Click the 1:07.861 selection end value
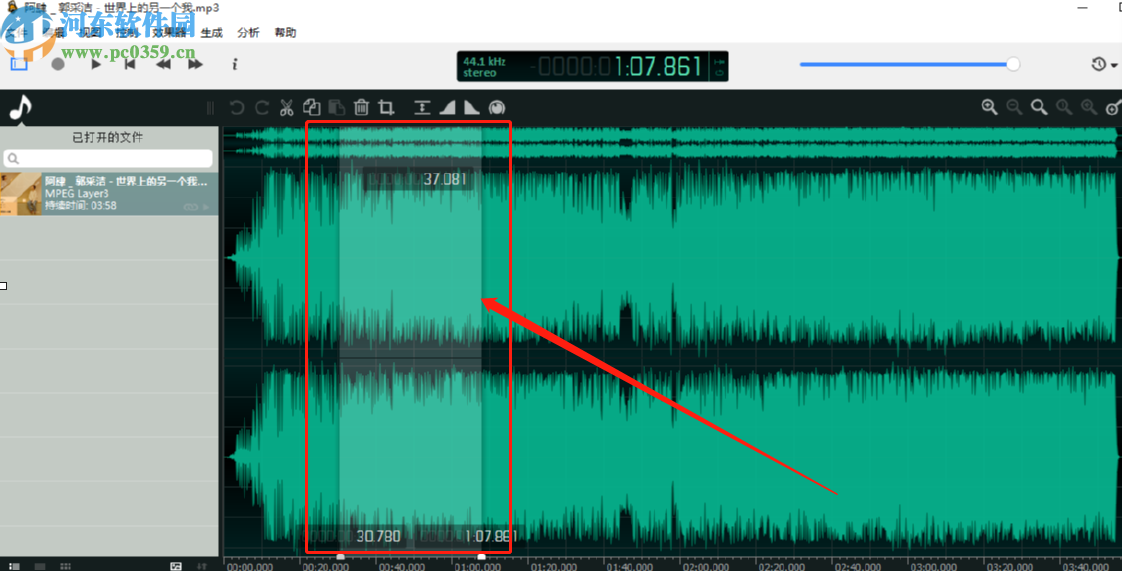Image resolution: width=1122 pixels, height=571 pixels. click(x=490, y=536)
